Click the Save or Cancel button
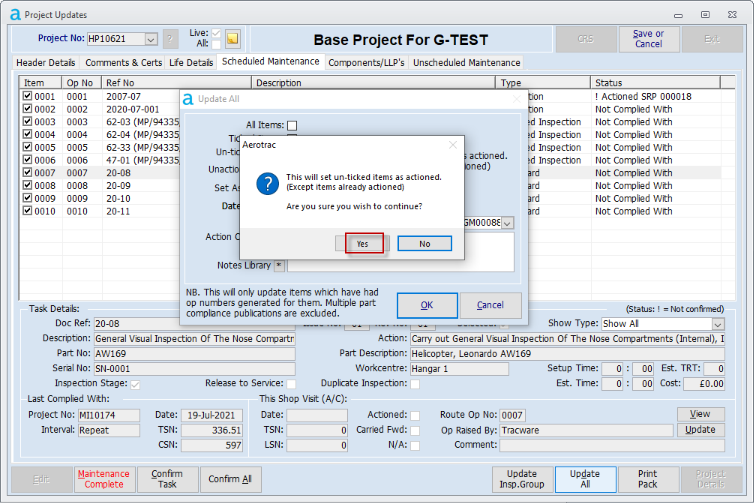The height and width of the screenshot is (503, 754). tap(648, 39)
